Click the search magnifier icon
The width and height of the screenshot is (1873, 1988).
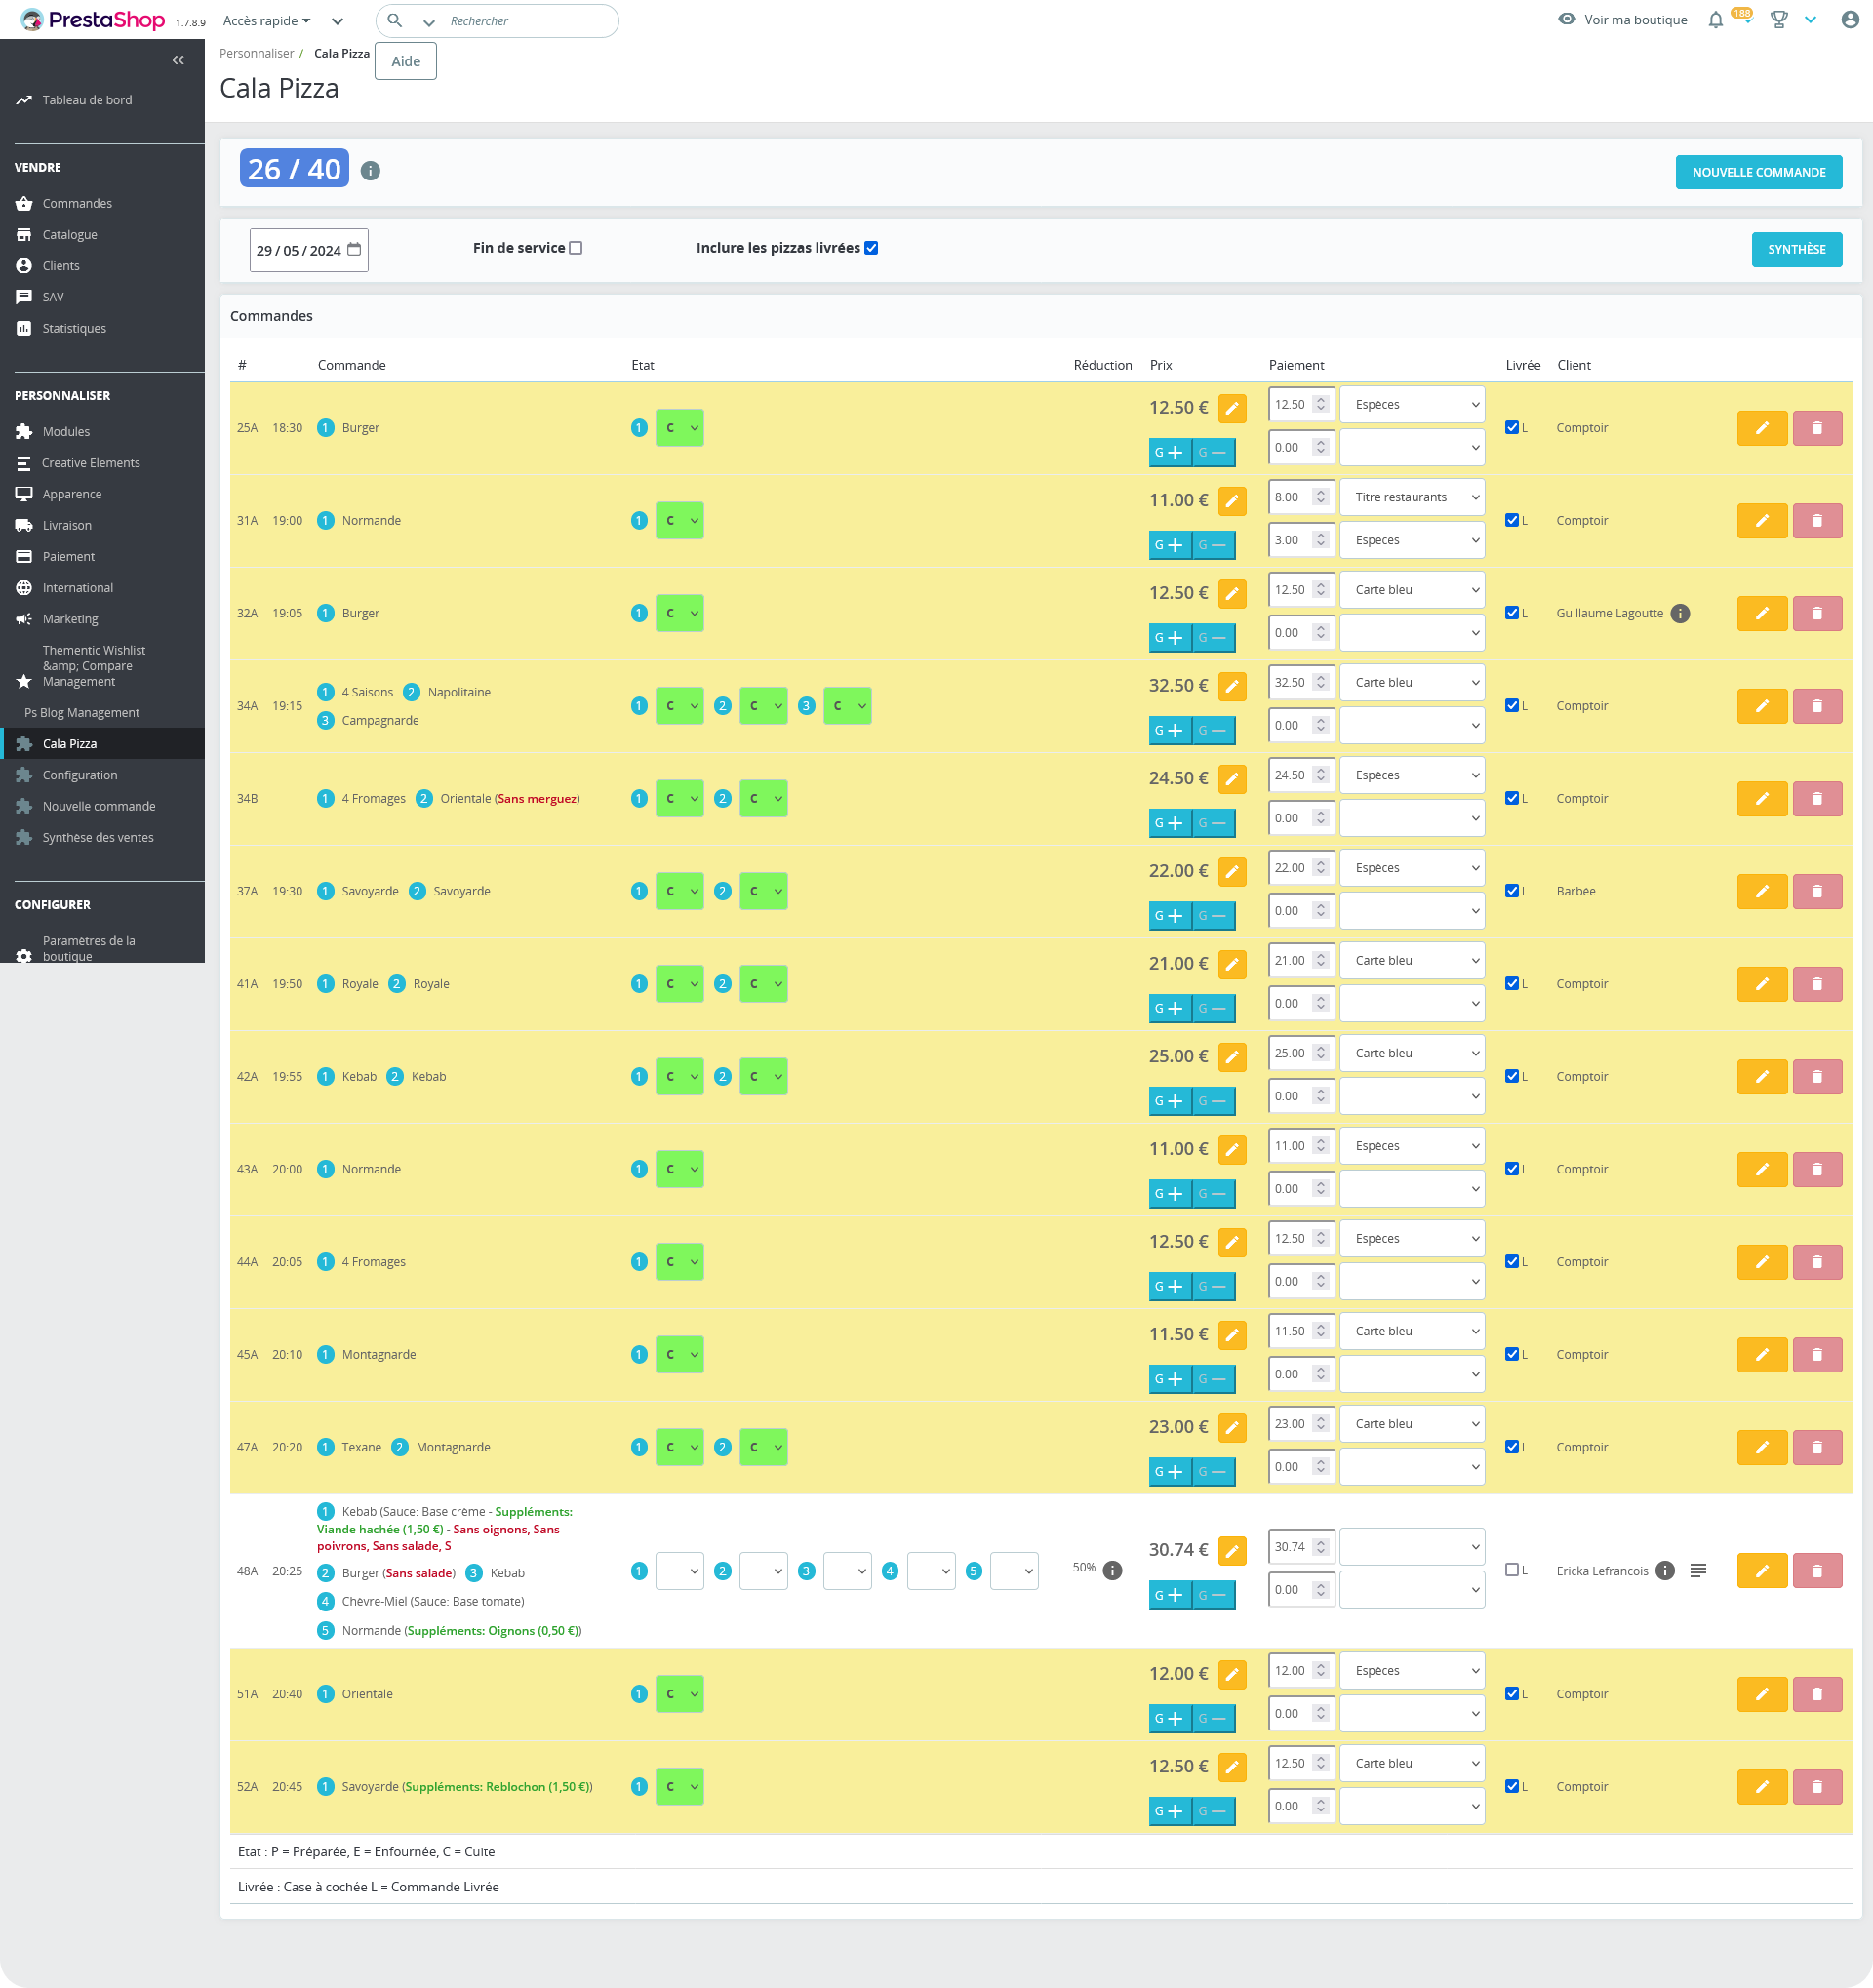click(395, 21)
